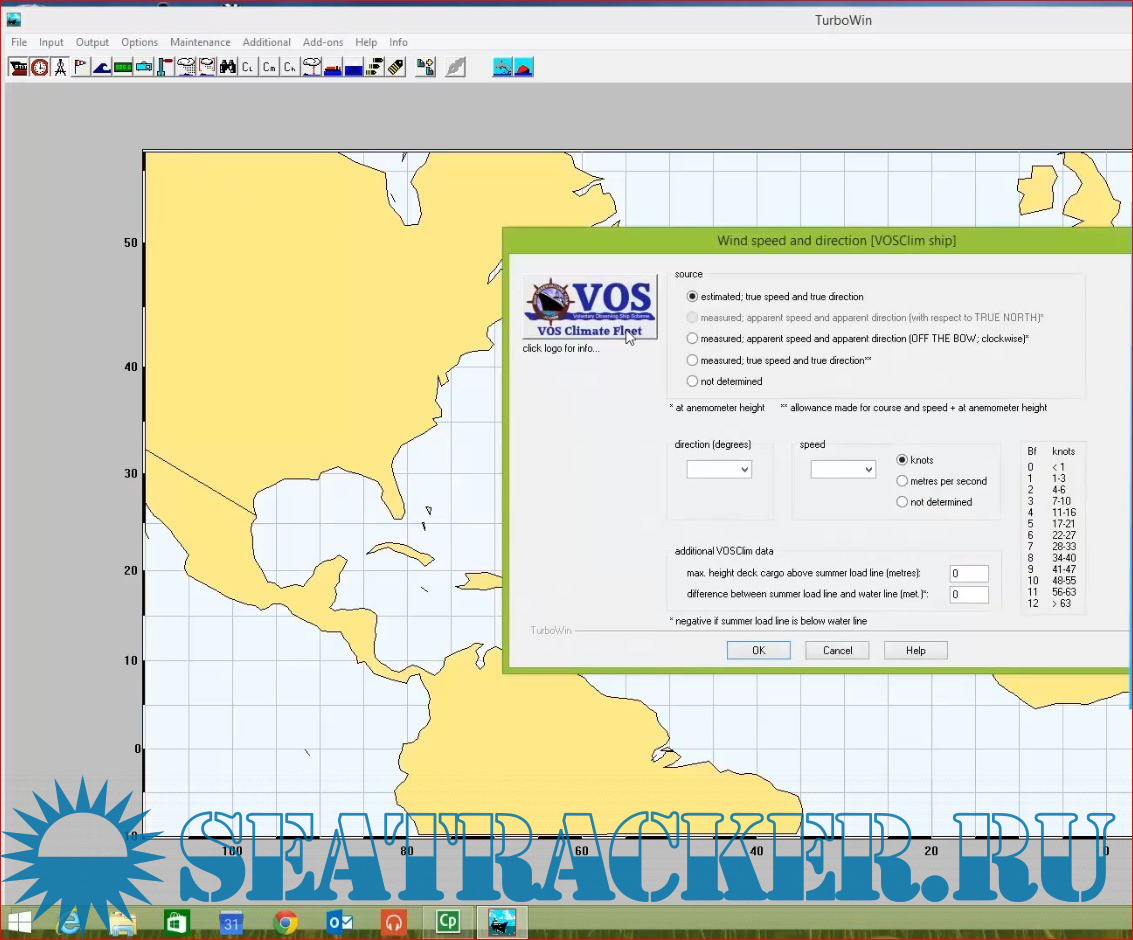Click the divider compass position icon

61,68
